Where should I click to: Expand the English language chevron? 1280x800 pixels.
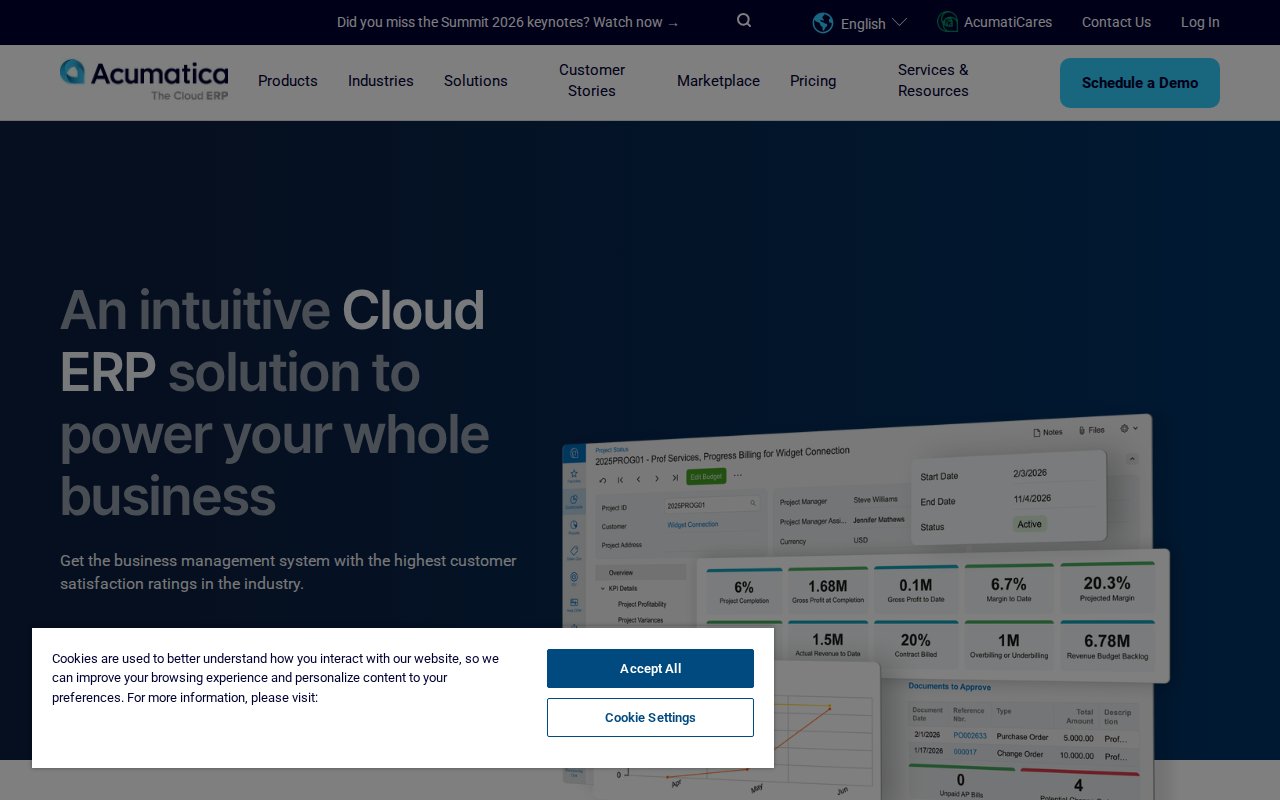[899, 22]
